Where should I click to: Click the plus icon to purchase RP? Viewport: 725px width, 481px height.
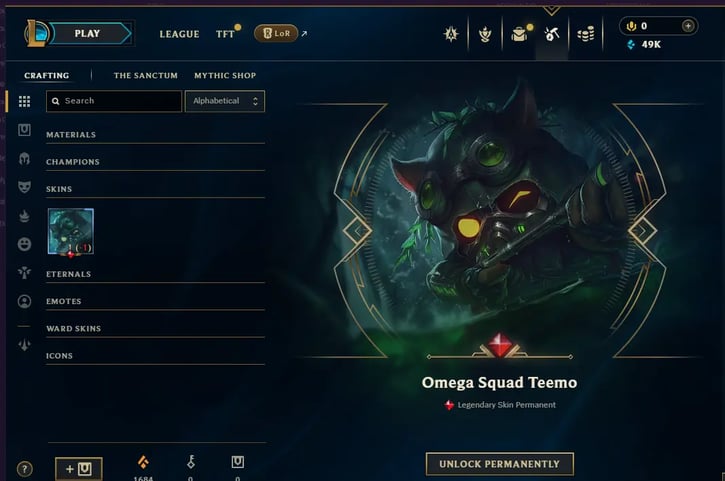pyautogui.click(x=688, y=26)
